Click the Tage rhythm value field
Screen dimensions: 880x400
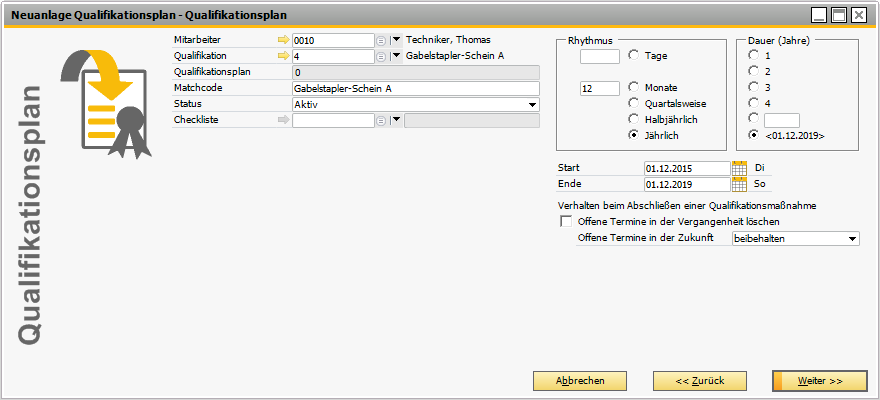[600, 56]
